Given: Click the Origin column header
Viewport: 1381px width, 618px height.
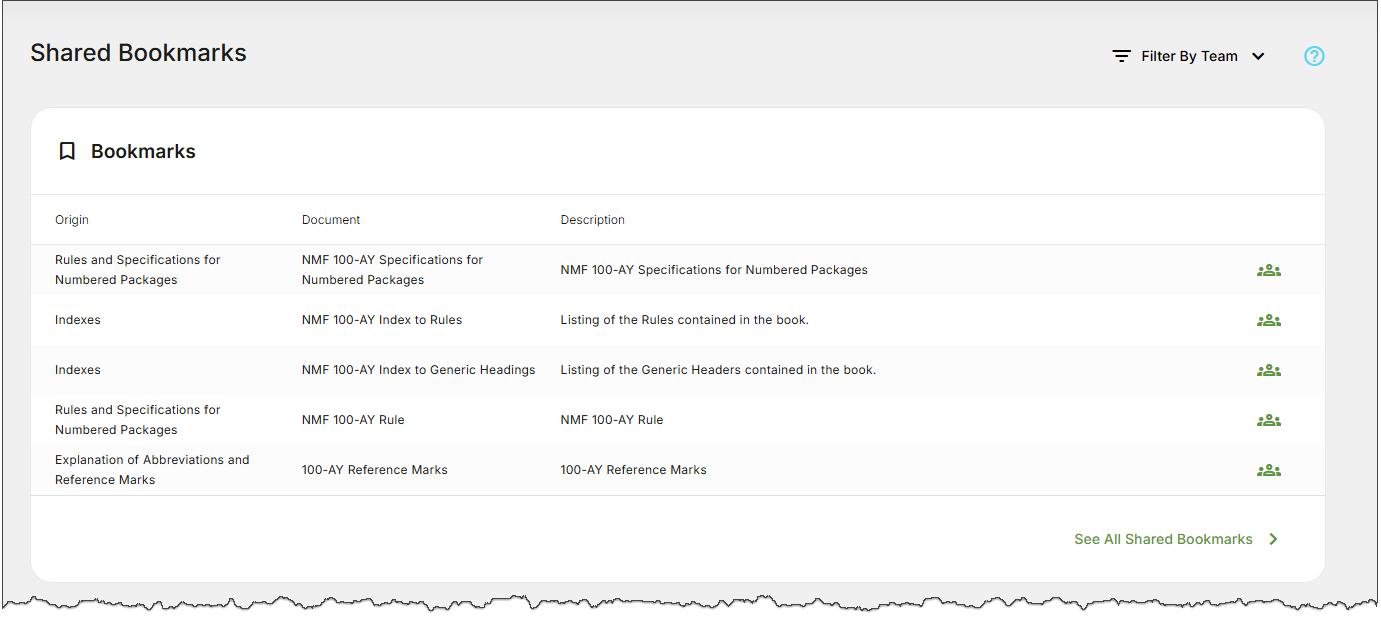Looking at the screenshot, I should pyautogui.click(x=72, y=220).
